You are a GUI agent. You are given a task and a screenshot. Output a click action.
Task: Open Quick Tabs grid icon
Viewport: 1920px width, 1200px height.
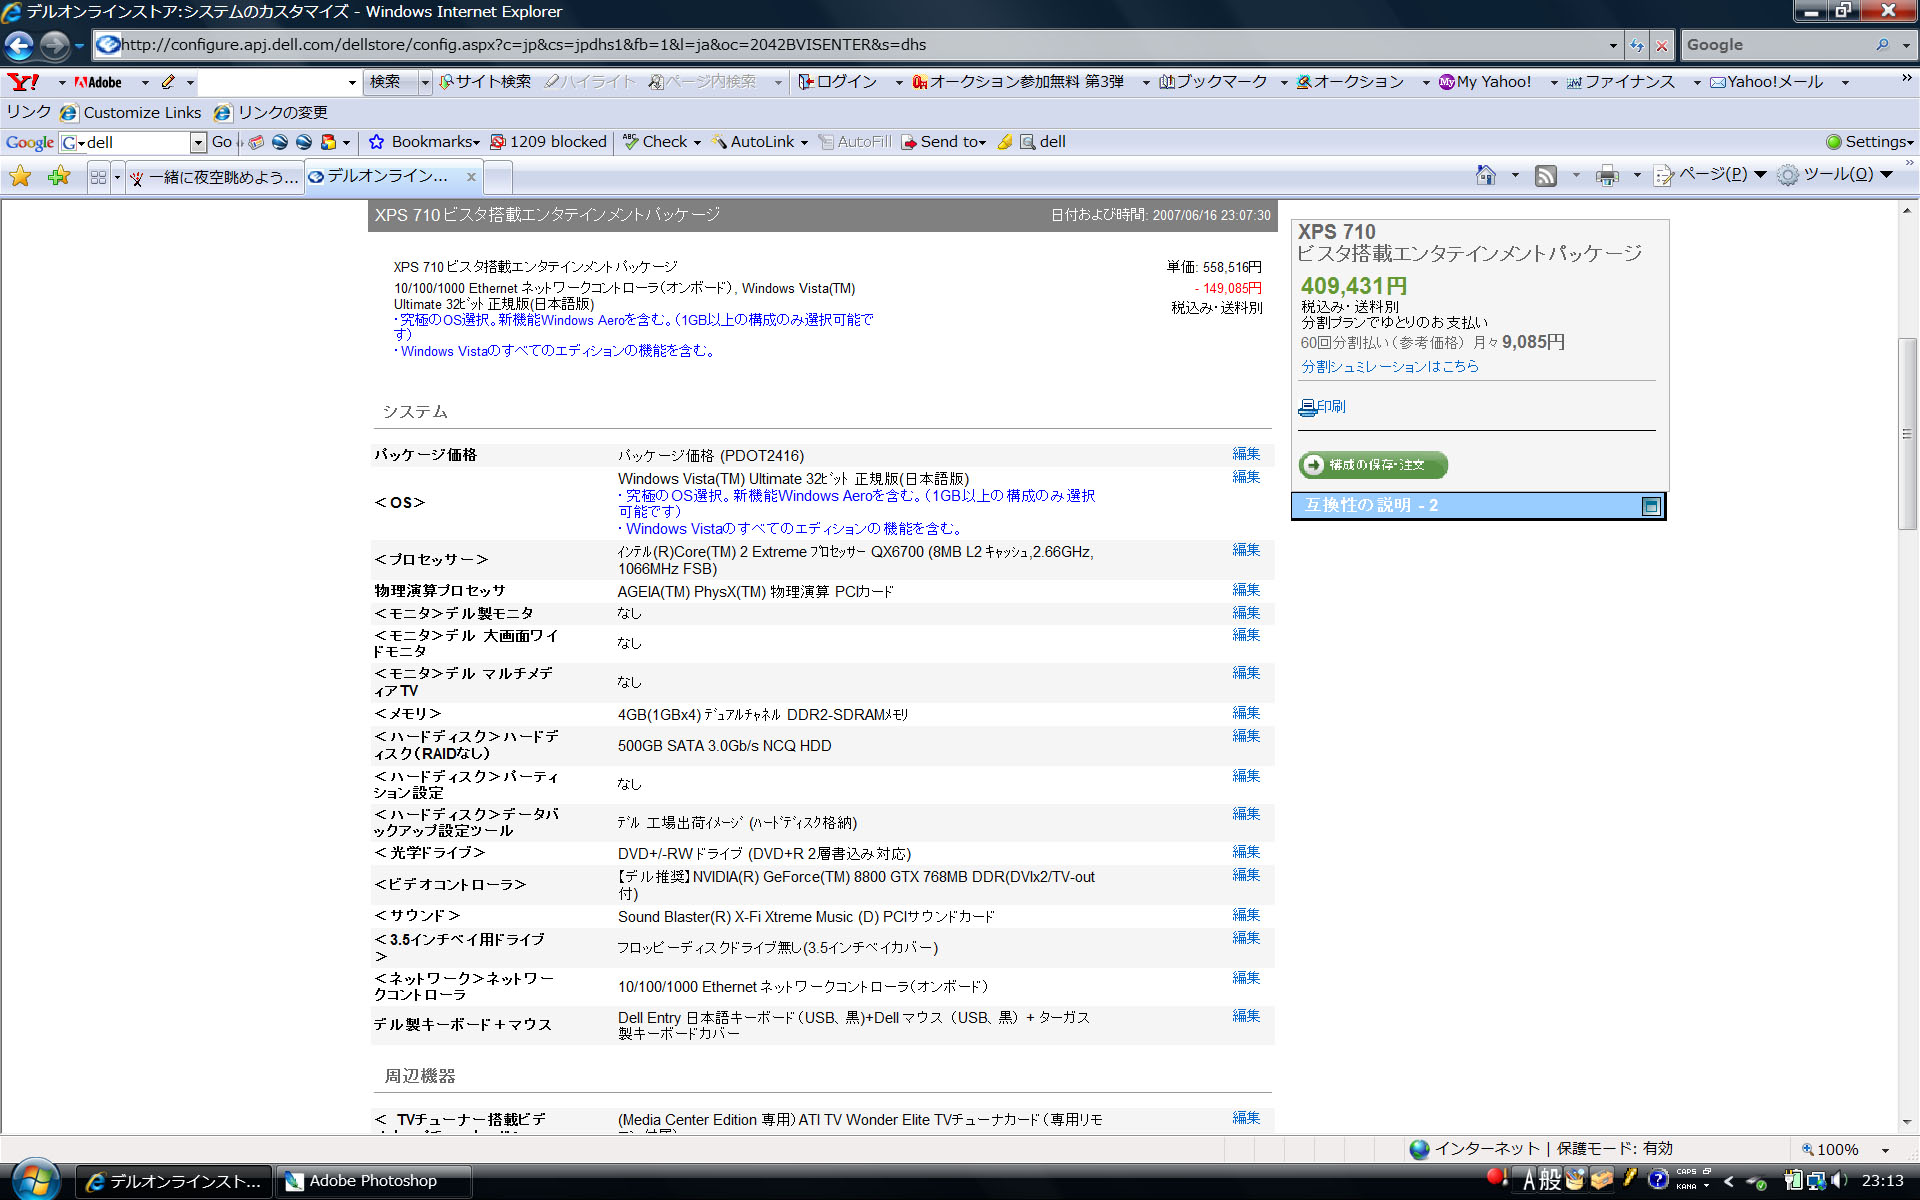[98, 177]
